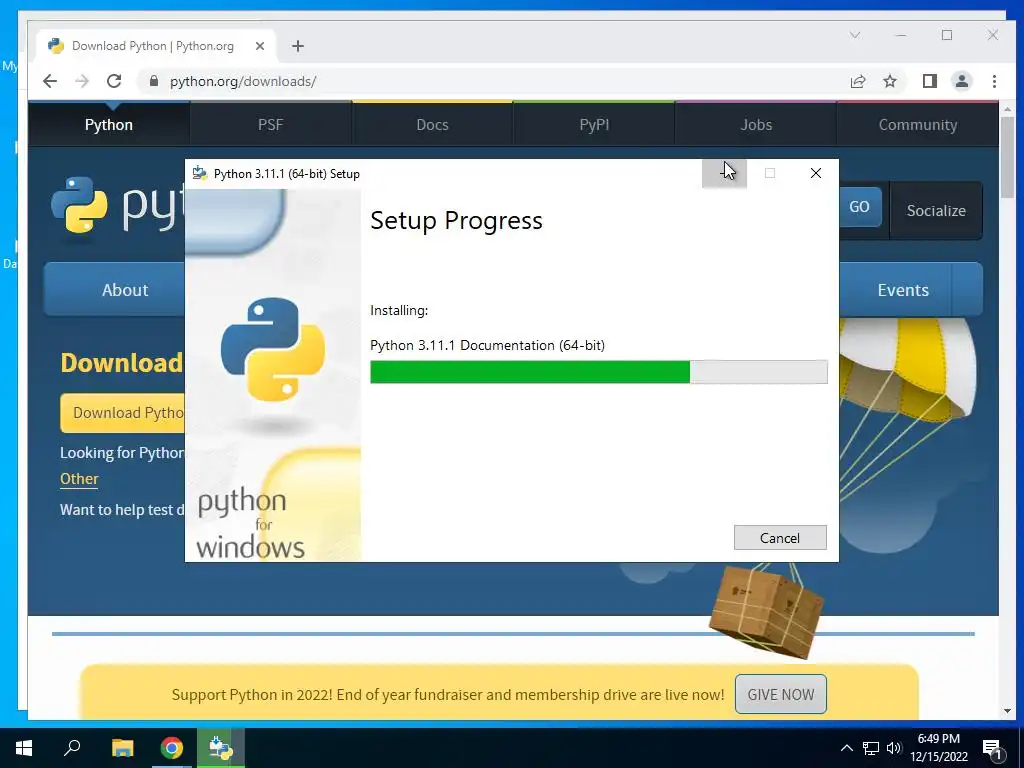The image size is (1024, 768).
Task: Click the Chrome forward arrow
Action: click(82, 81)
